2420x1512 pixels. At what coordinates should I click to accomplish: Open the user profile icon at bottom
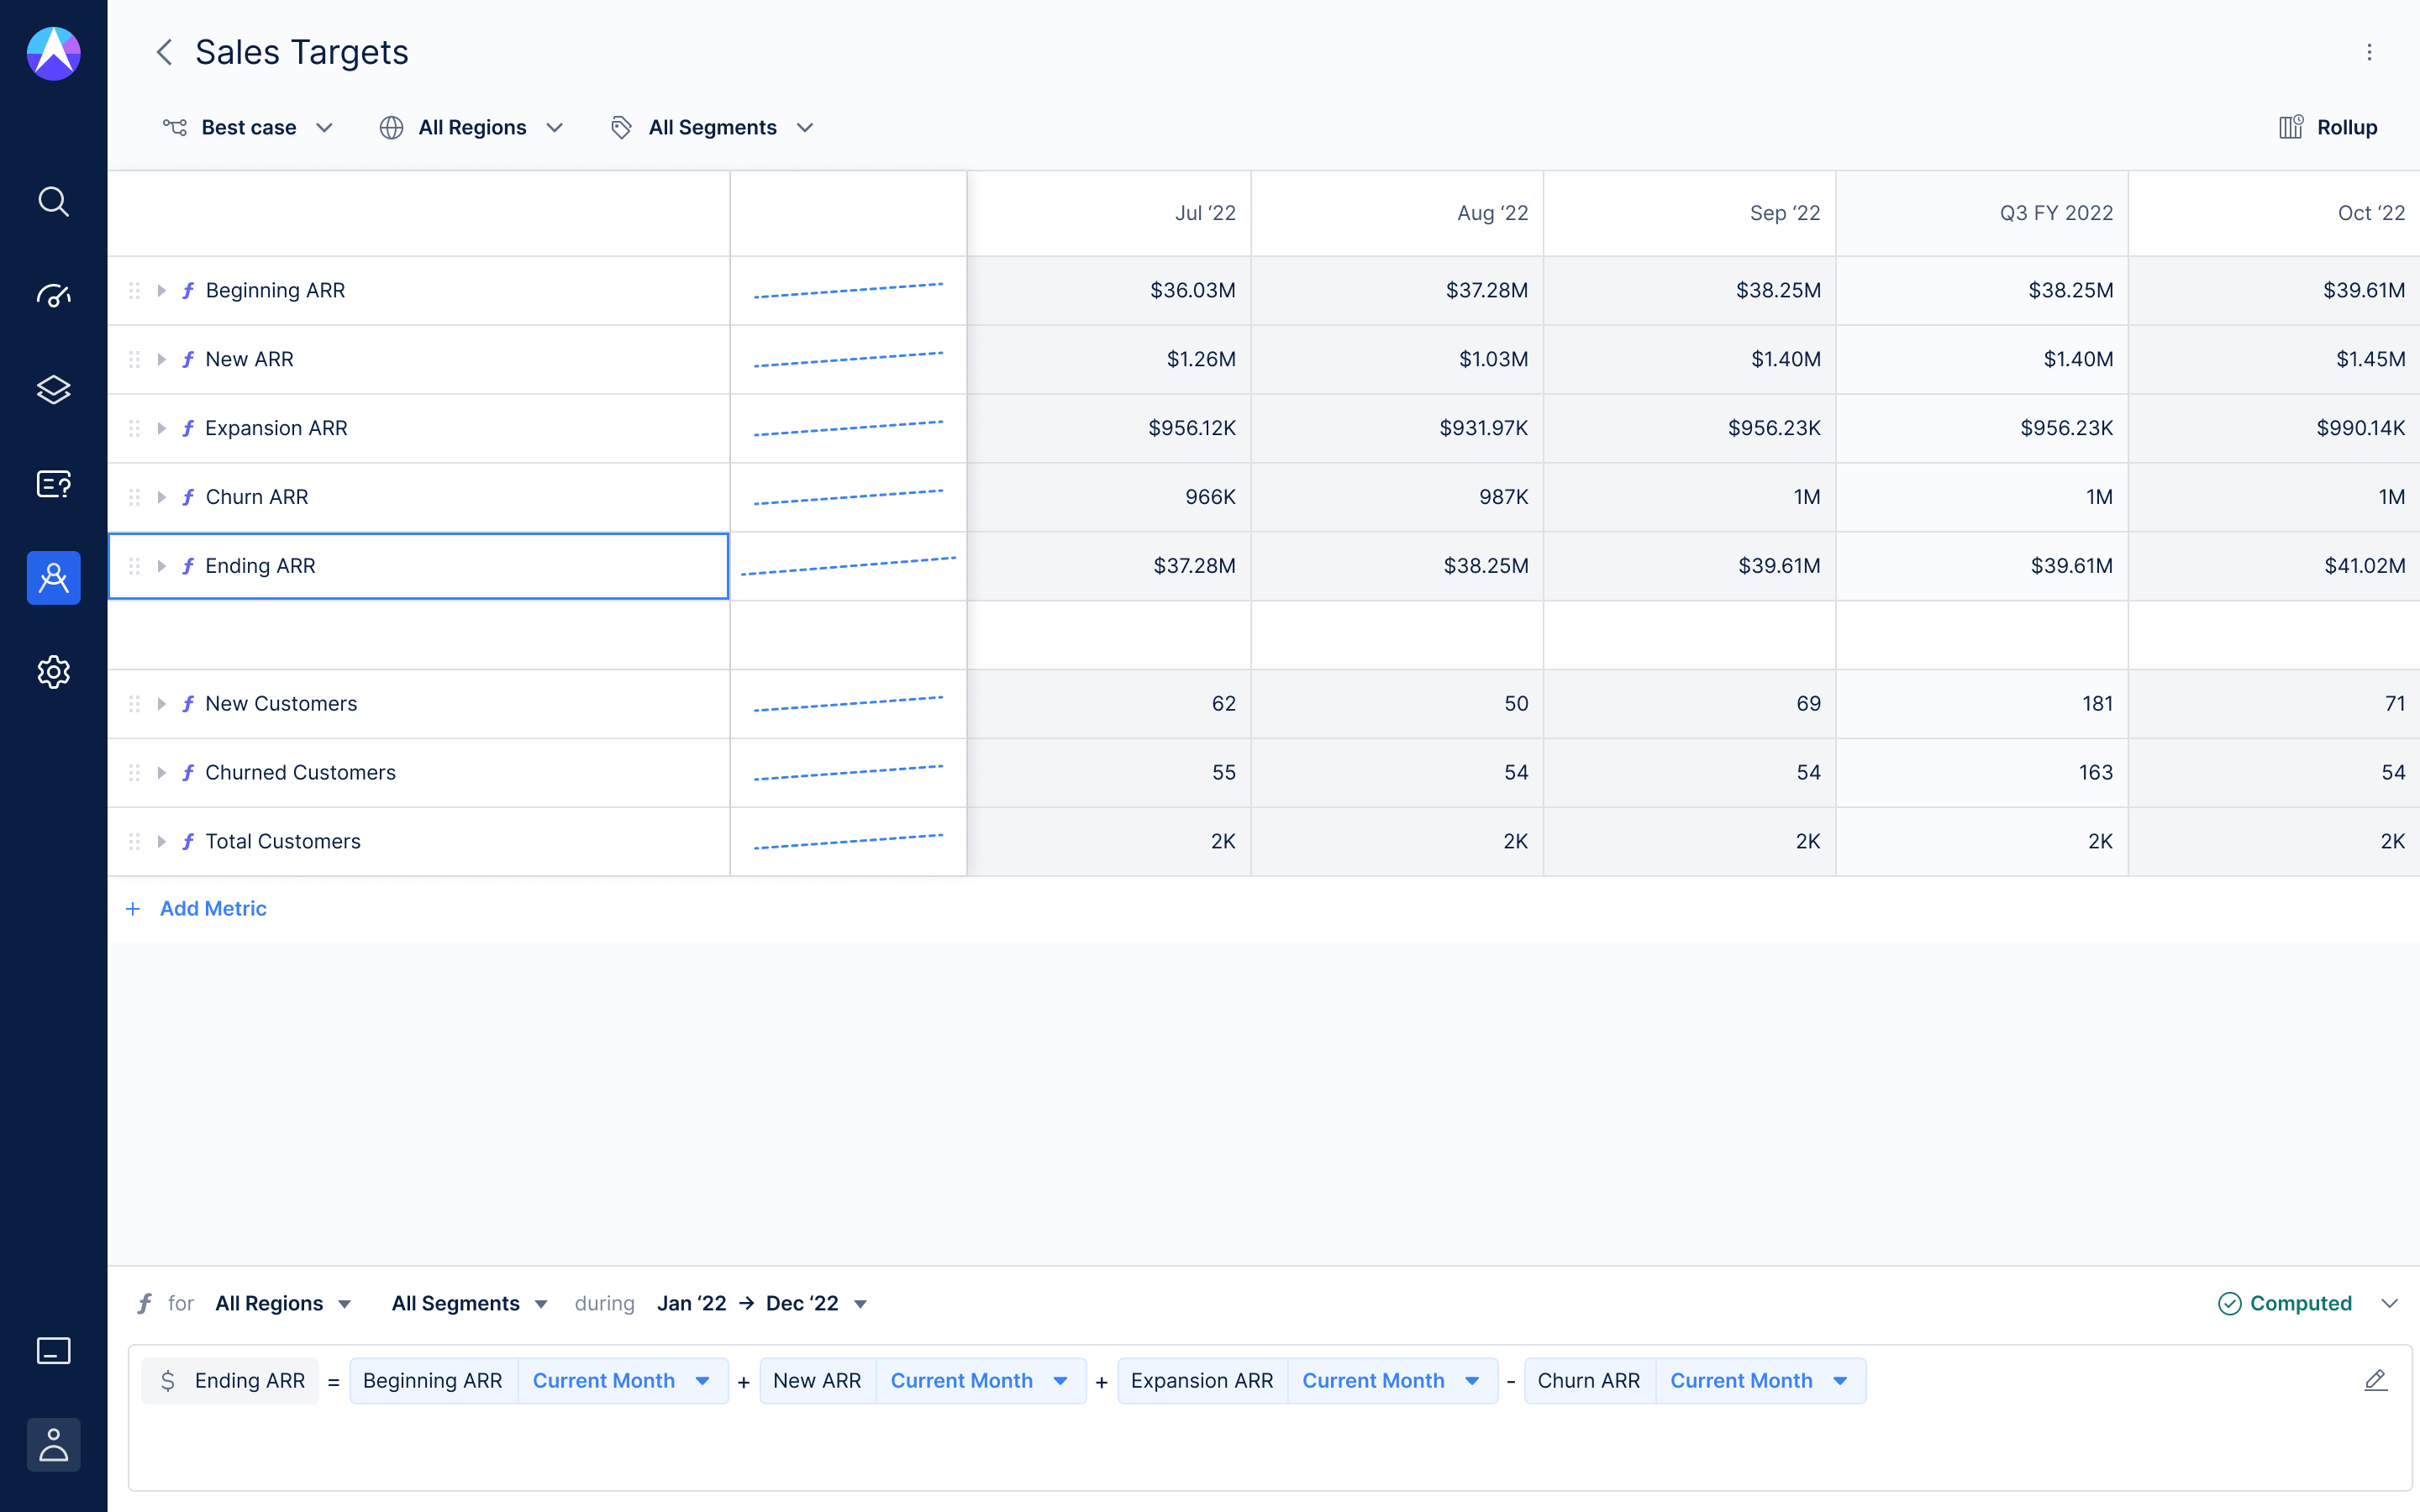click(53, 1444)
